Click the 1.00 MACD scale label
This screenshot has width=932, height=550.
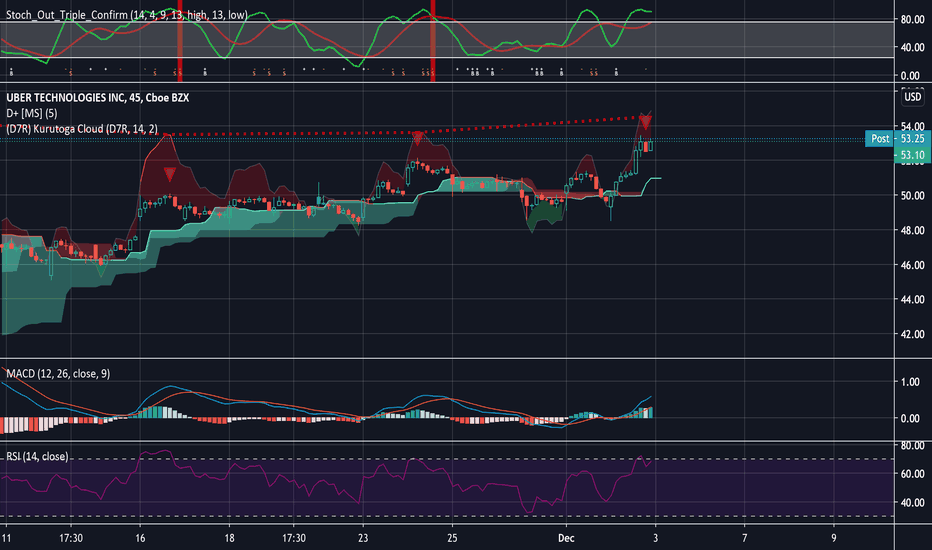pyautogui.click(x=910, y=382)
